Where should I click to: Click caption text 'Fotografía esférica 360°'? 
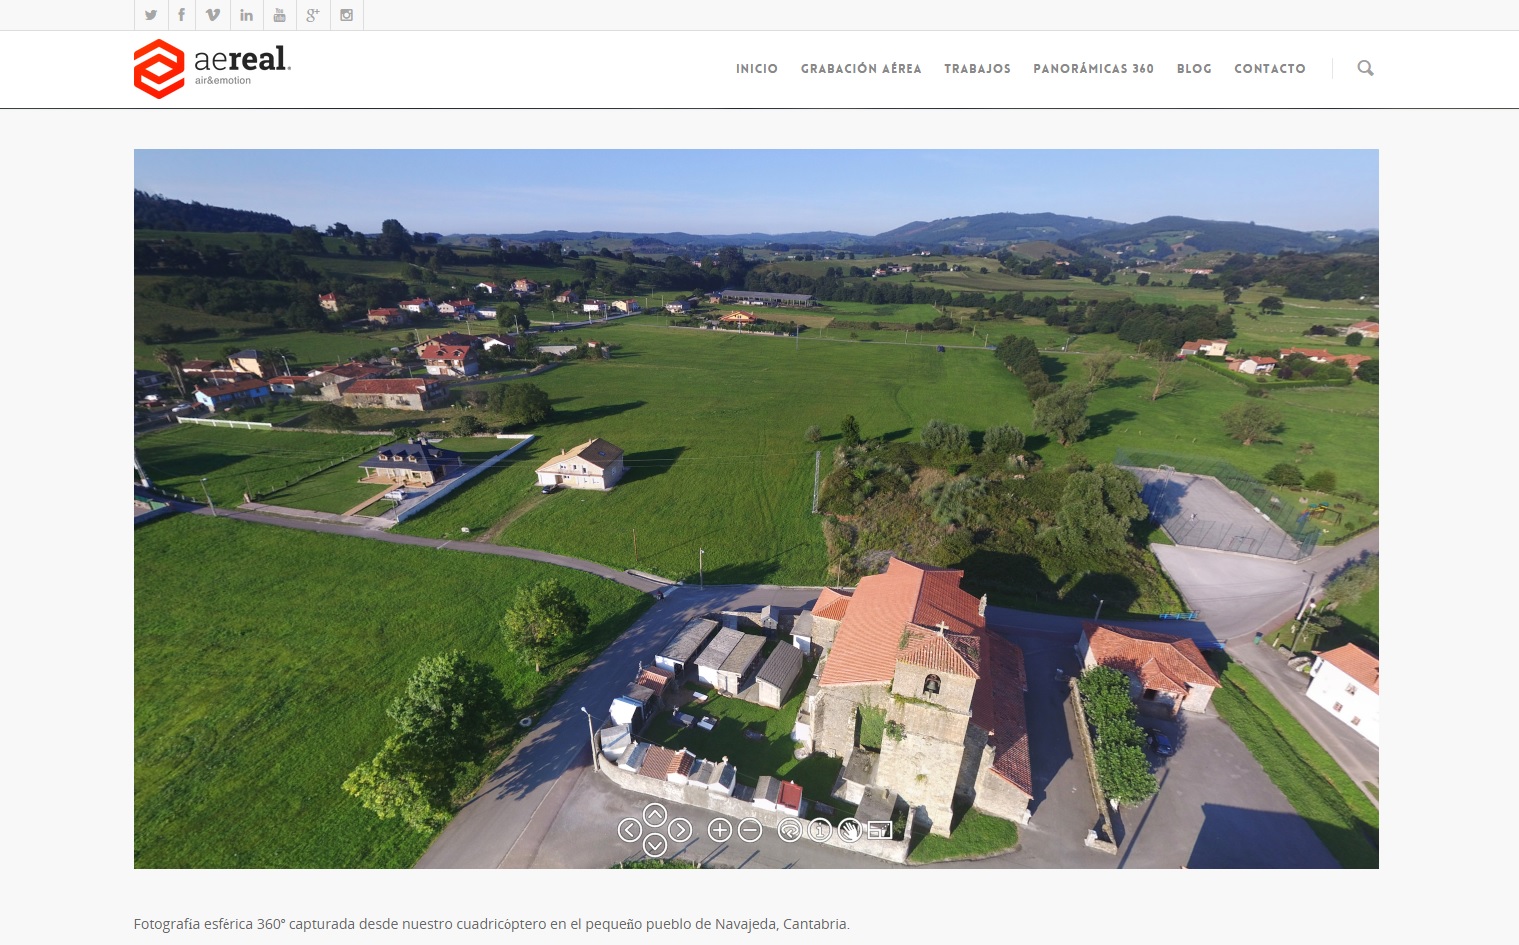(210, 924)
